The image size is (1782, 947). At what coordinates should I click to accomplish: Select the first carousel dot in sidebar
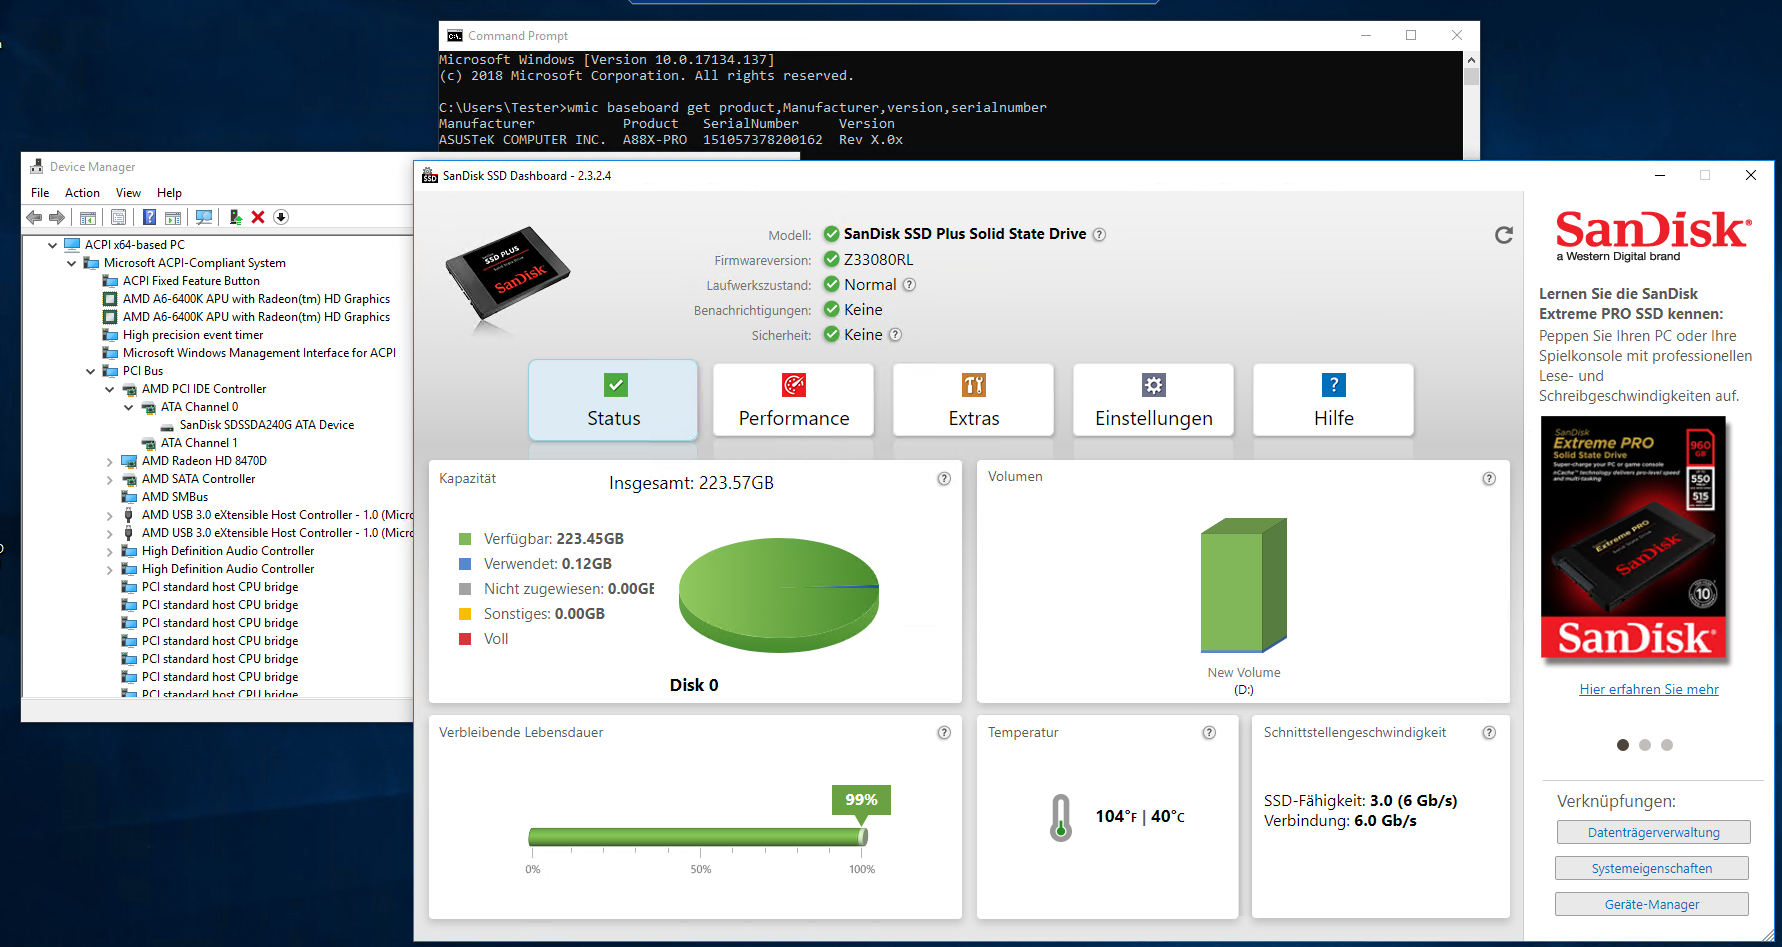click(x=1623, y=745)
